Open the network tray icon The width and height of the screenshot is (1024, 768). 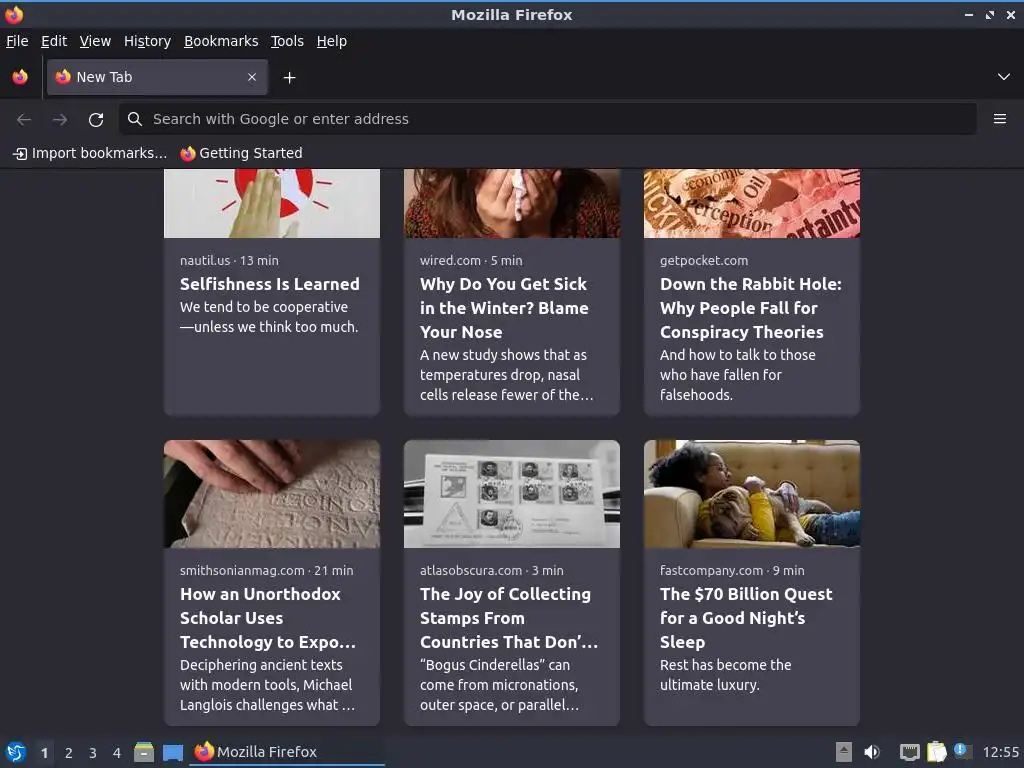coord(909,752)
